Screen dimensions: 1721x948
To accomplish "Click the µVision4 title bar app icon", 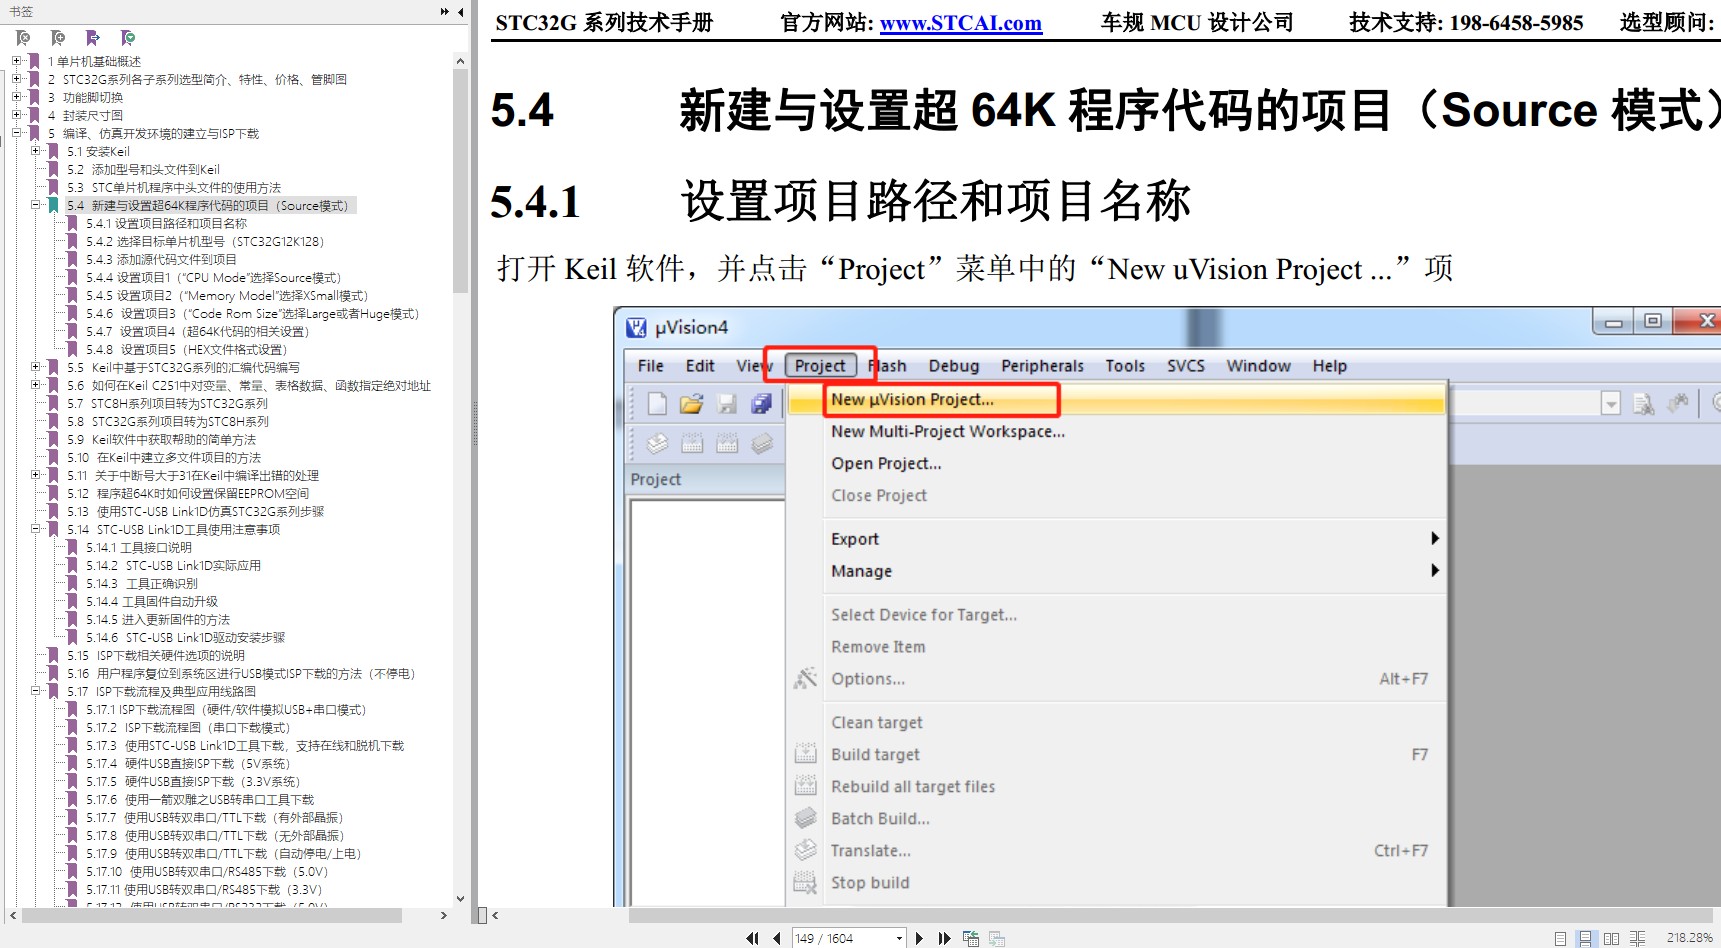I will [x=636, y=327].
